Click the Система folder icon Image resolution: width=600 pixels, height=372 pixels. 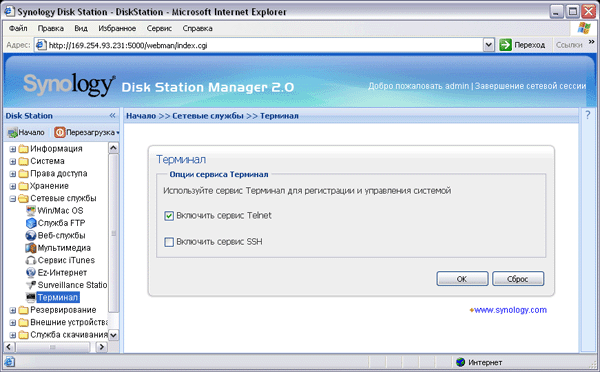[x=24, y=161]
